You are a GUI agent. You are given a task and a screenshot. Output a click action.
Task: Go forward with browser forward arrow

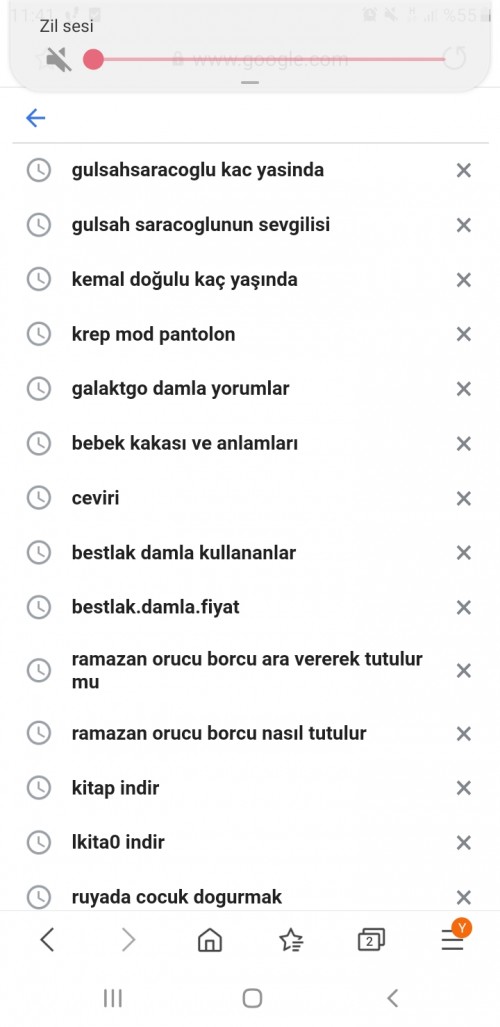click(128, 940)
